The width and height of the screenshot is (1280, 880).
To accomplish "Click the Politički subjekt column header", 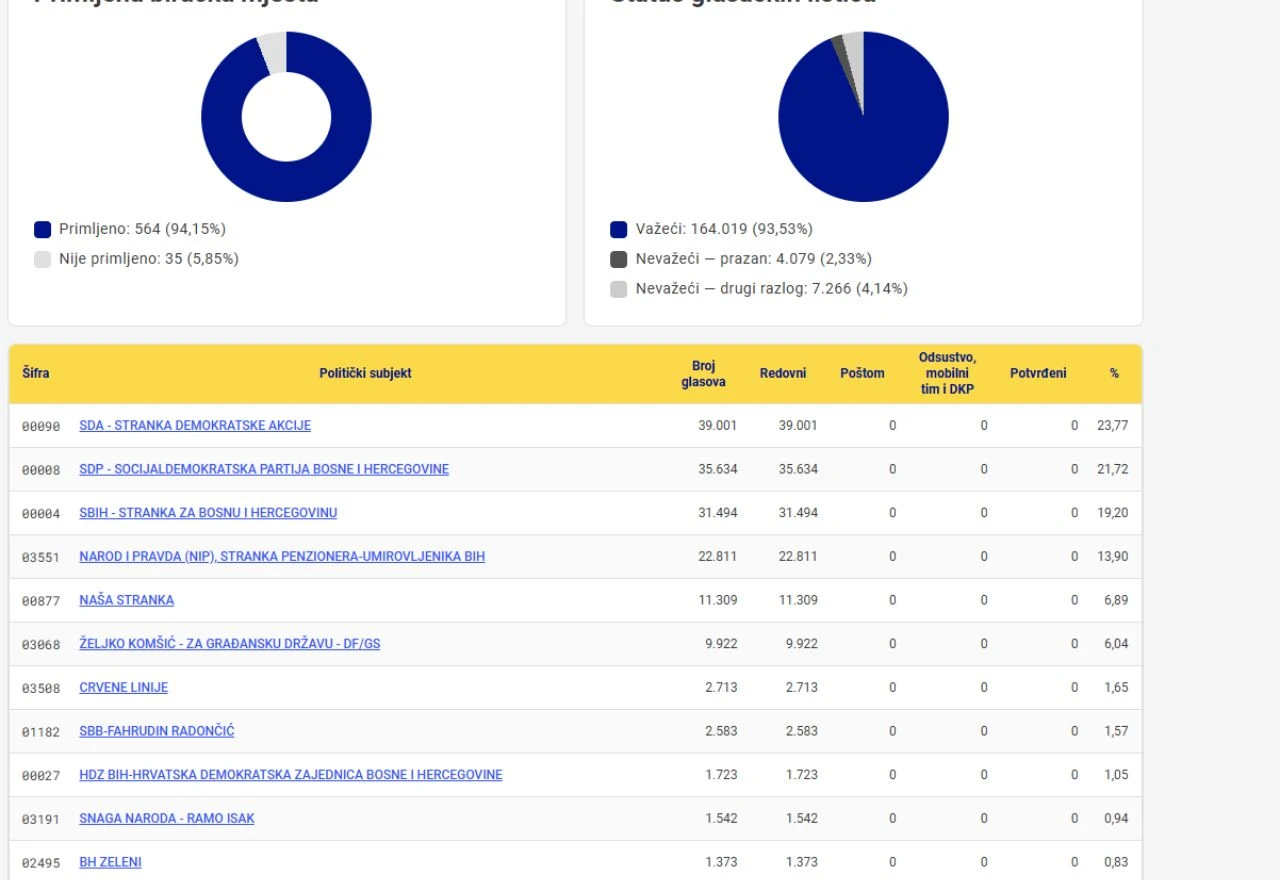I will click(x=366, y=374).
